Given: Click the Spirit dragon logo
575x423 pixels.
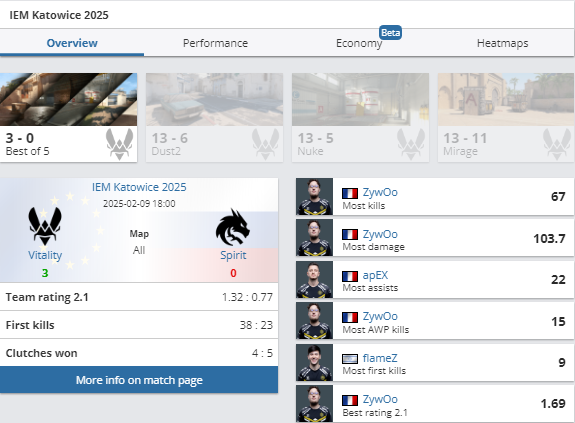Looking at the screenshot, I should (x=233, y=227).
